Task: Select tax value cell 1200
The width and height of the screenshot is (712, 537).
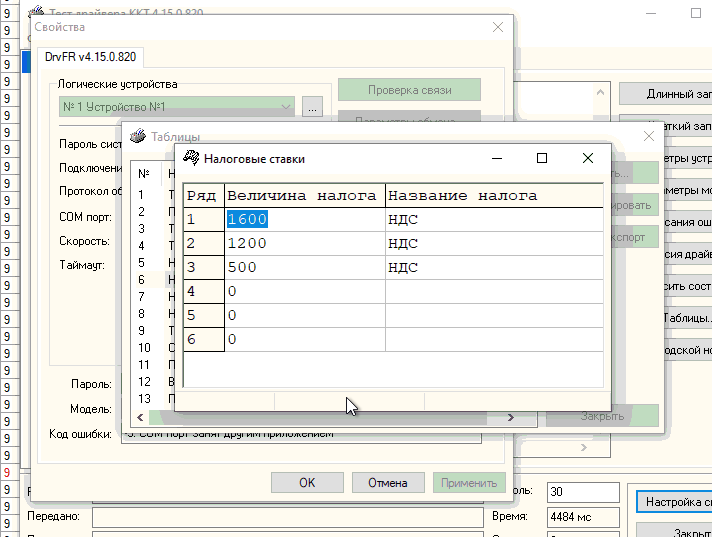Action: (x=305, y=244)
